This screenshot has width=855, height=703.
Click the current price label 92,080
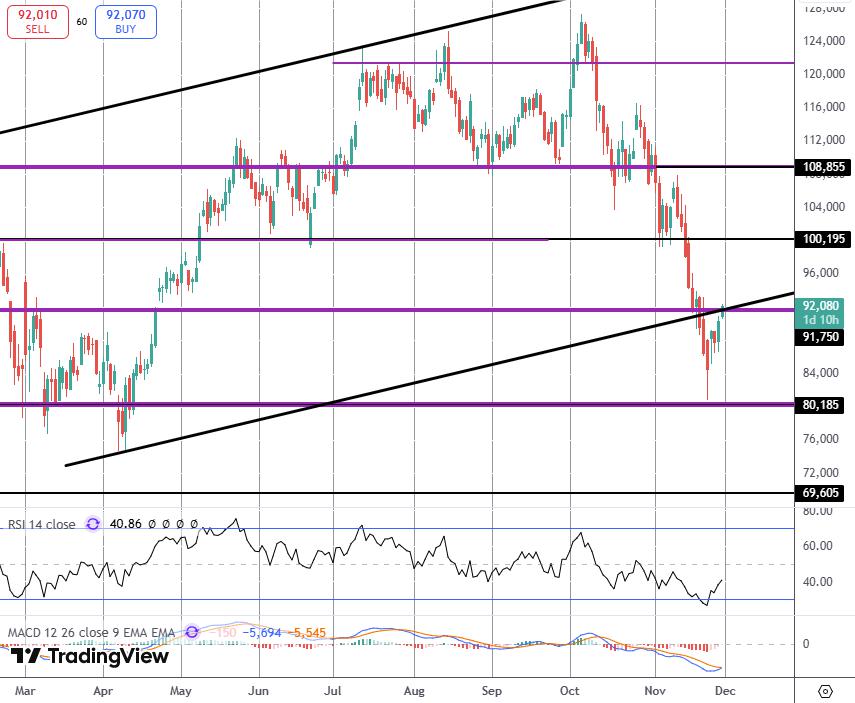coord(821,313)
